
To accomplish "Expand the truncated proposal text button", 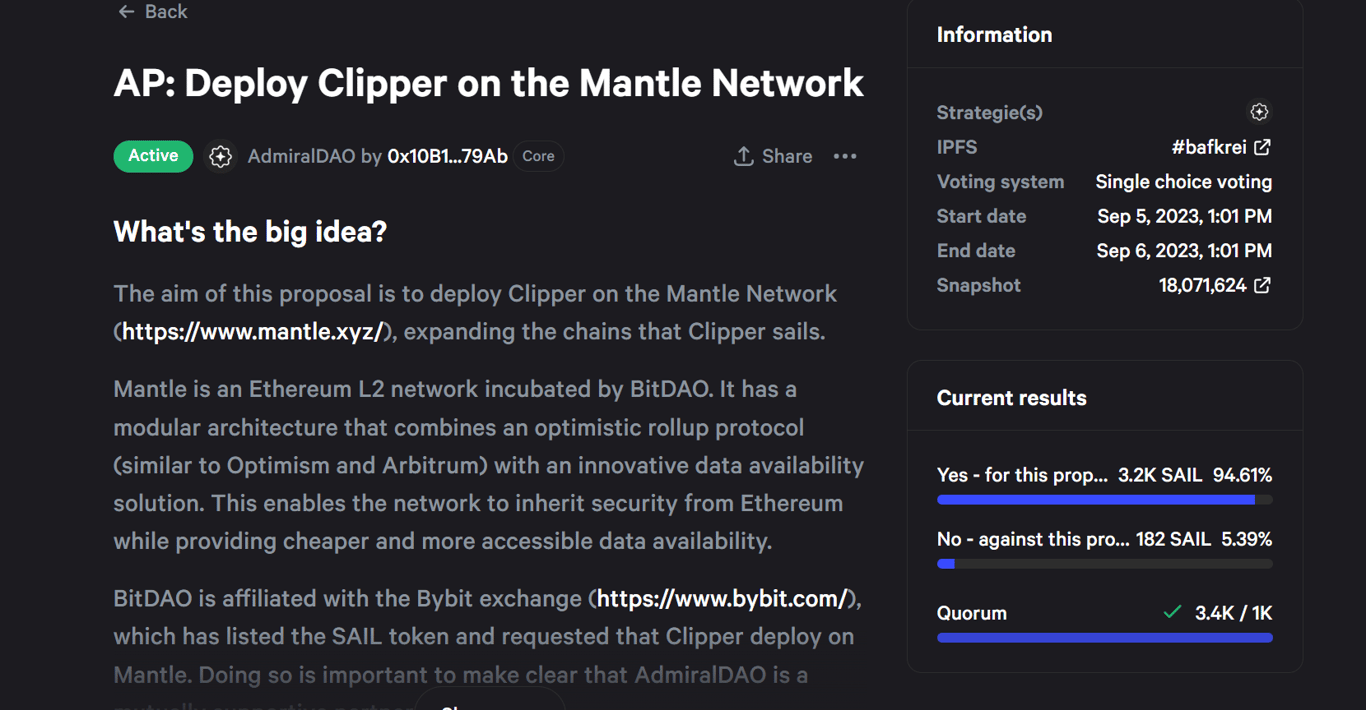I will pyautogui.click(x=490, y=700).
